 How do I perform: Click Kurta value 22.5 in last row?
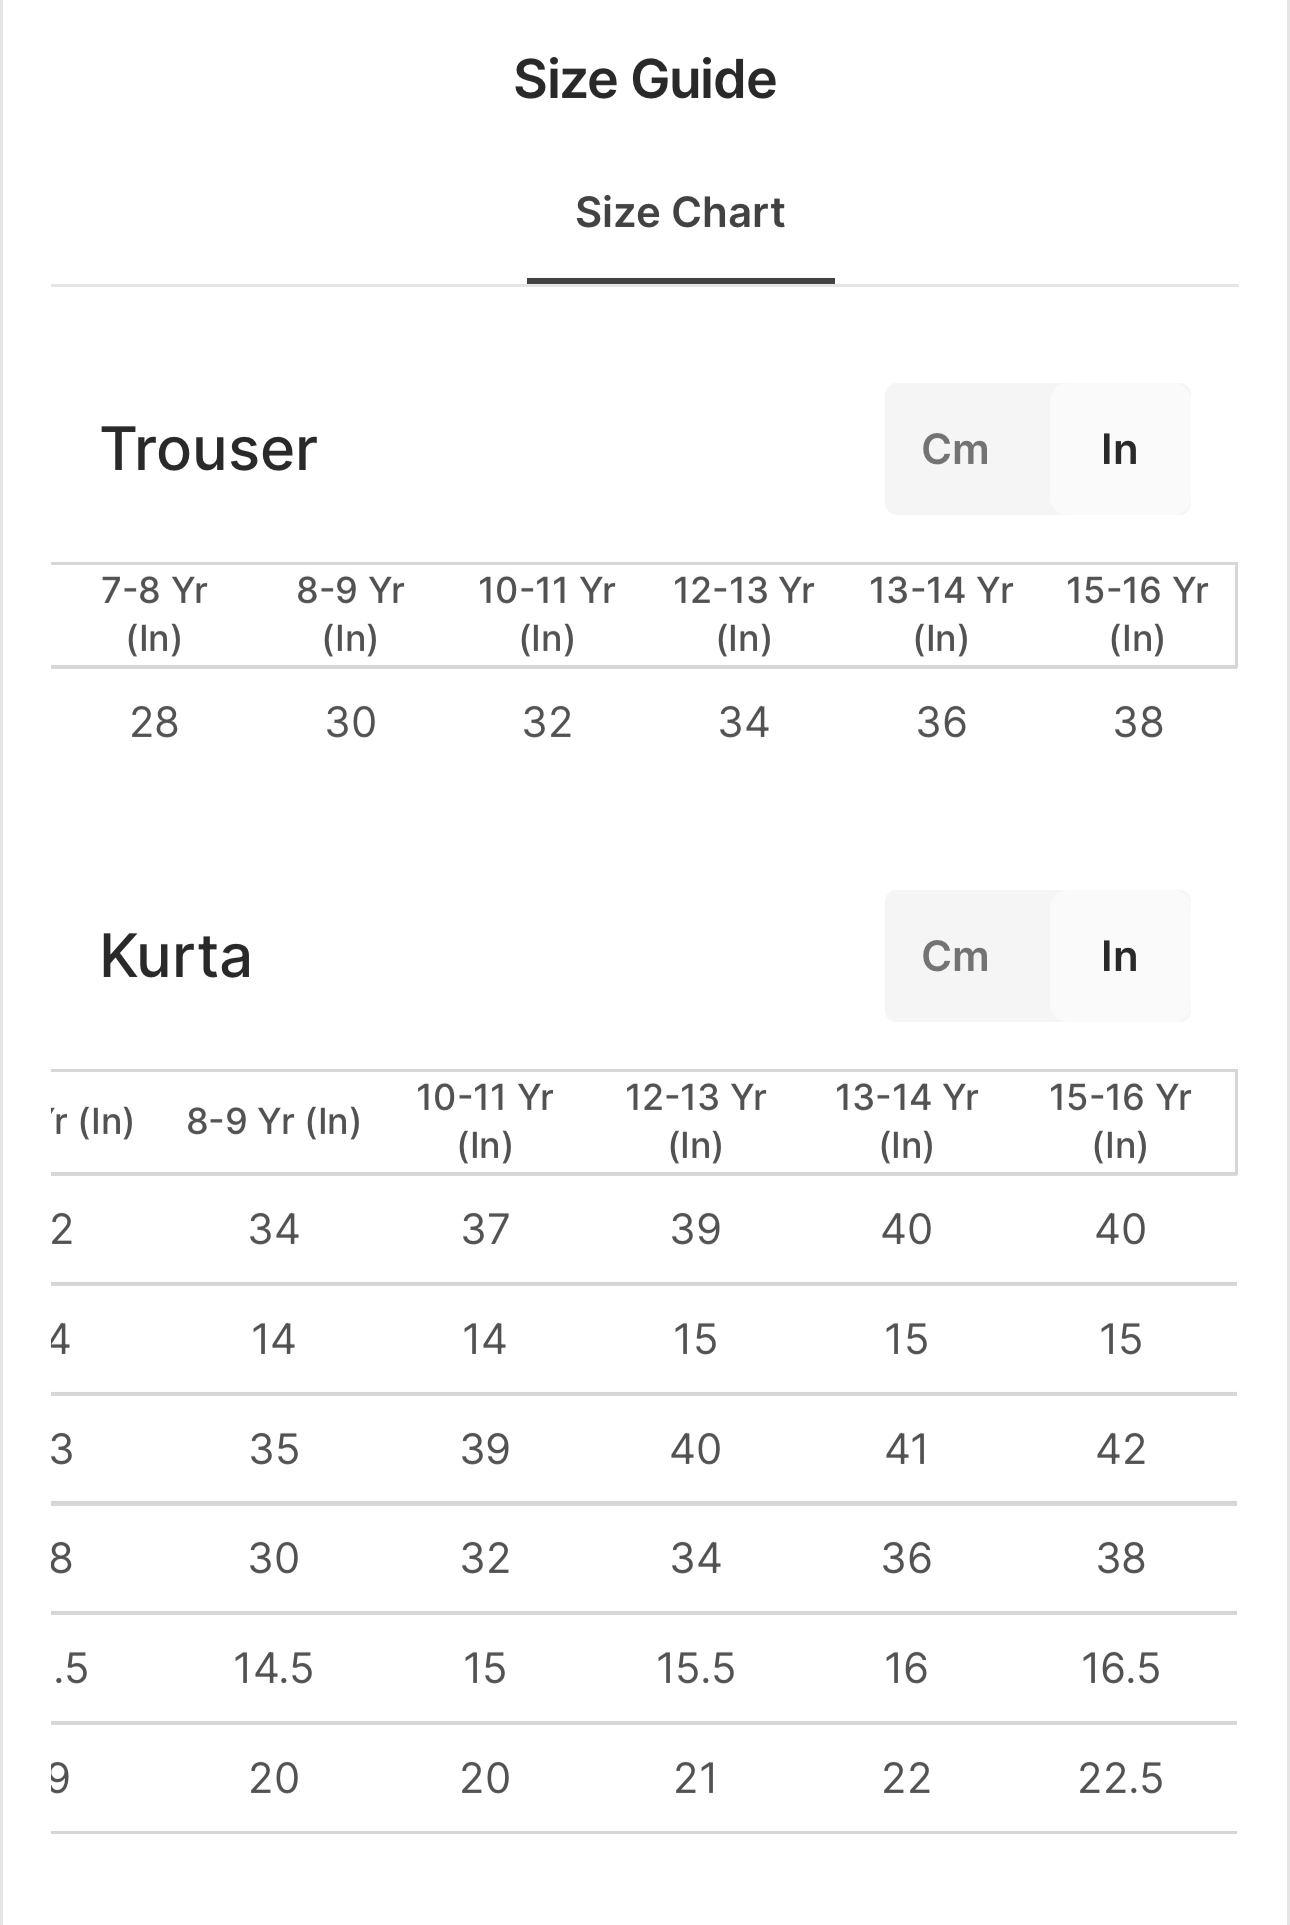[1120, 1778]
